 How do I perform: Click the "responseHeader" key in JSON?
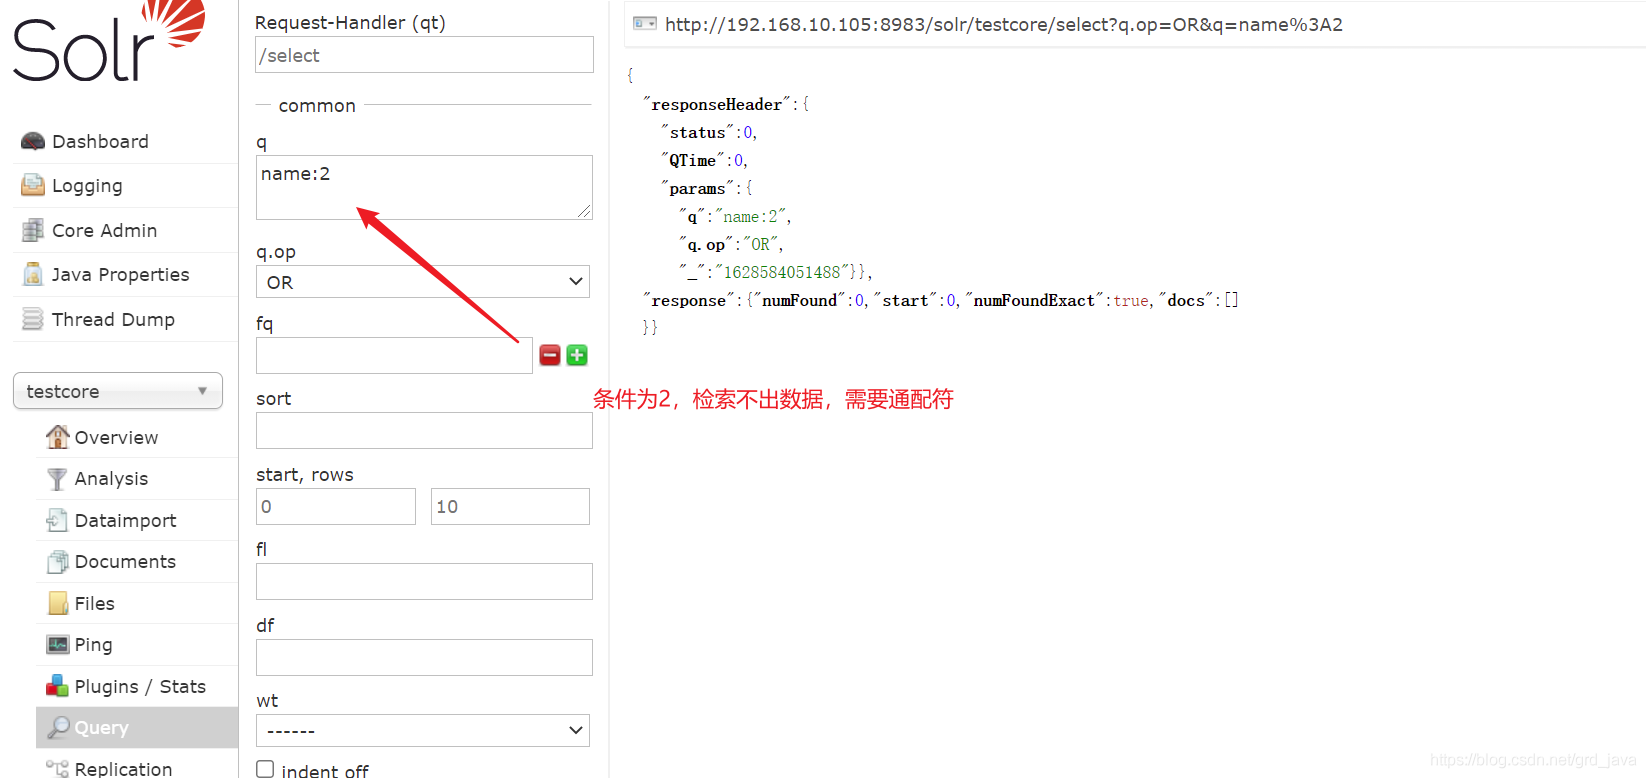716,105
